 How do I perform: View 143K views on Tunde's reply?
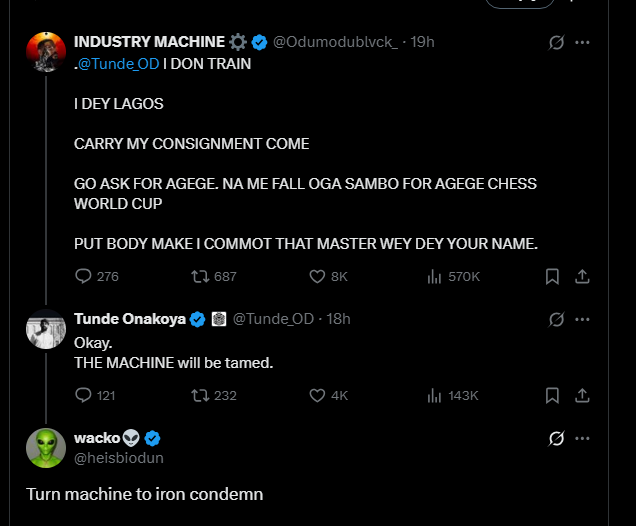point(435,395)
